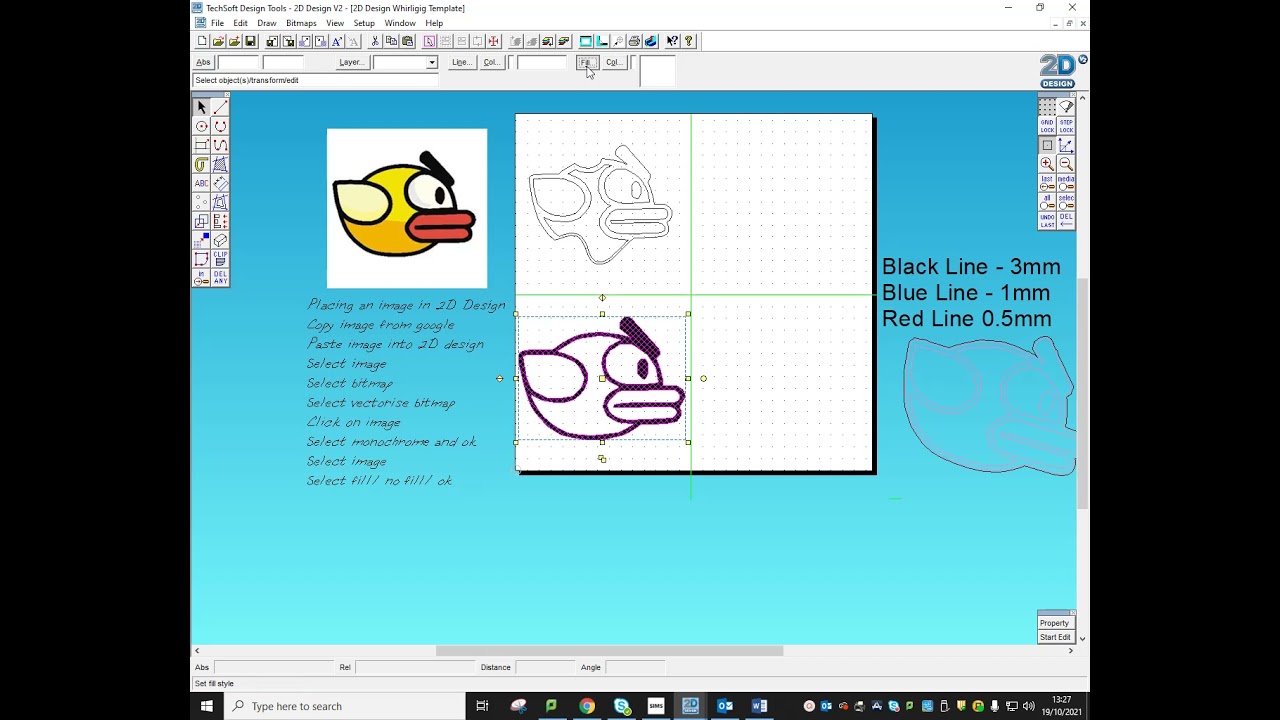The width and height of the screenshot is (1280, 720).
Task: Click the UNDO LAST button
Action: [1047, 221]
